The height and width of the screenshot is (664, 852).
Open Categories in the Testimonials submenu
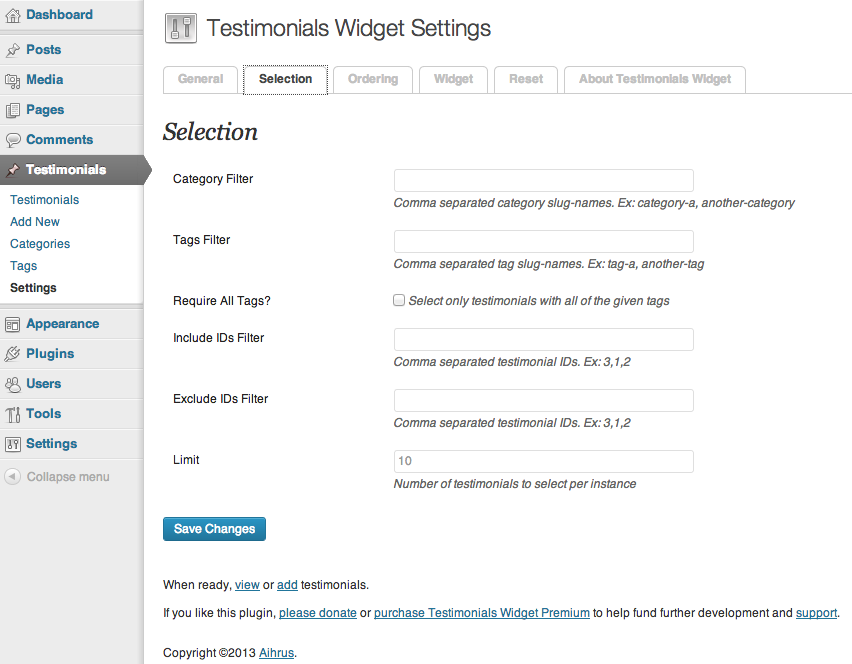pos(40,244)
